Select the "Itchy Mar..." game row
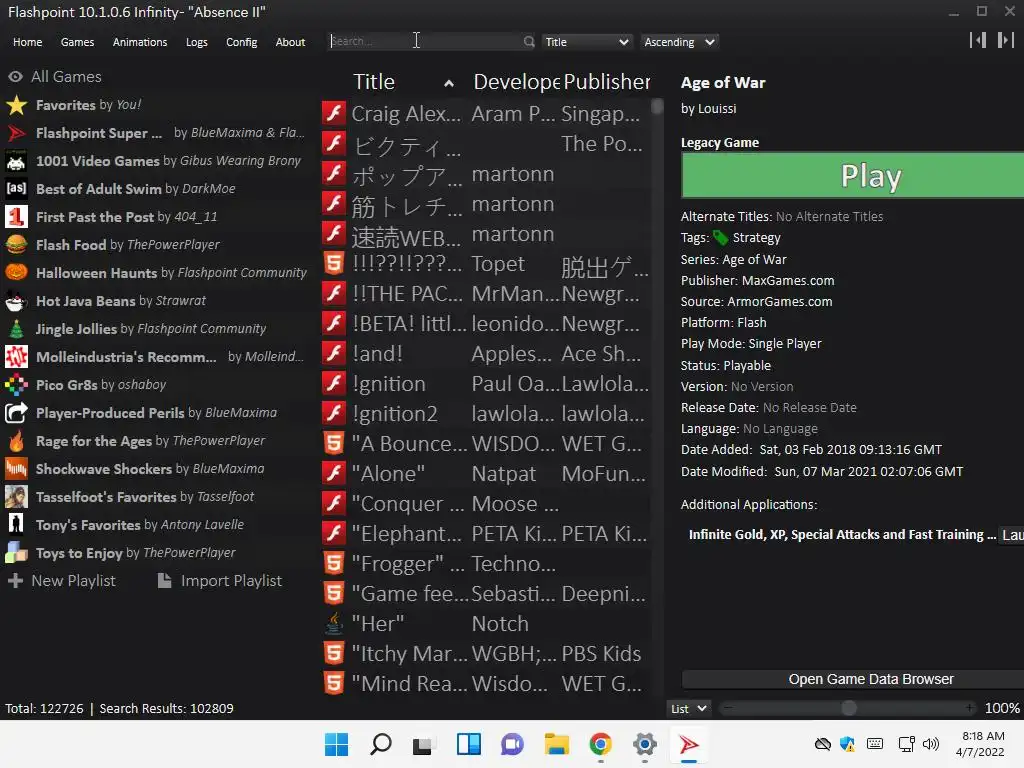The width and height of the screenshot is (1024, 768). [x=486, y=654]
